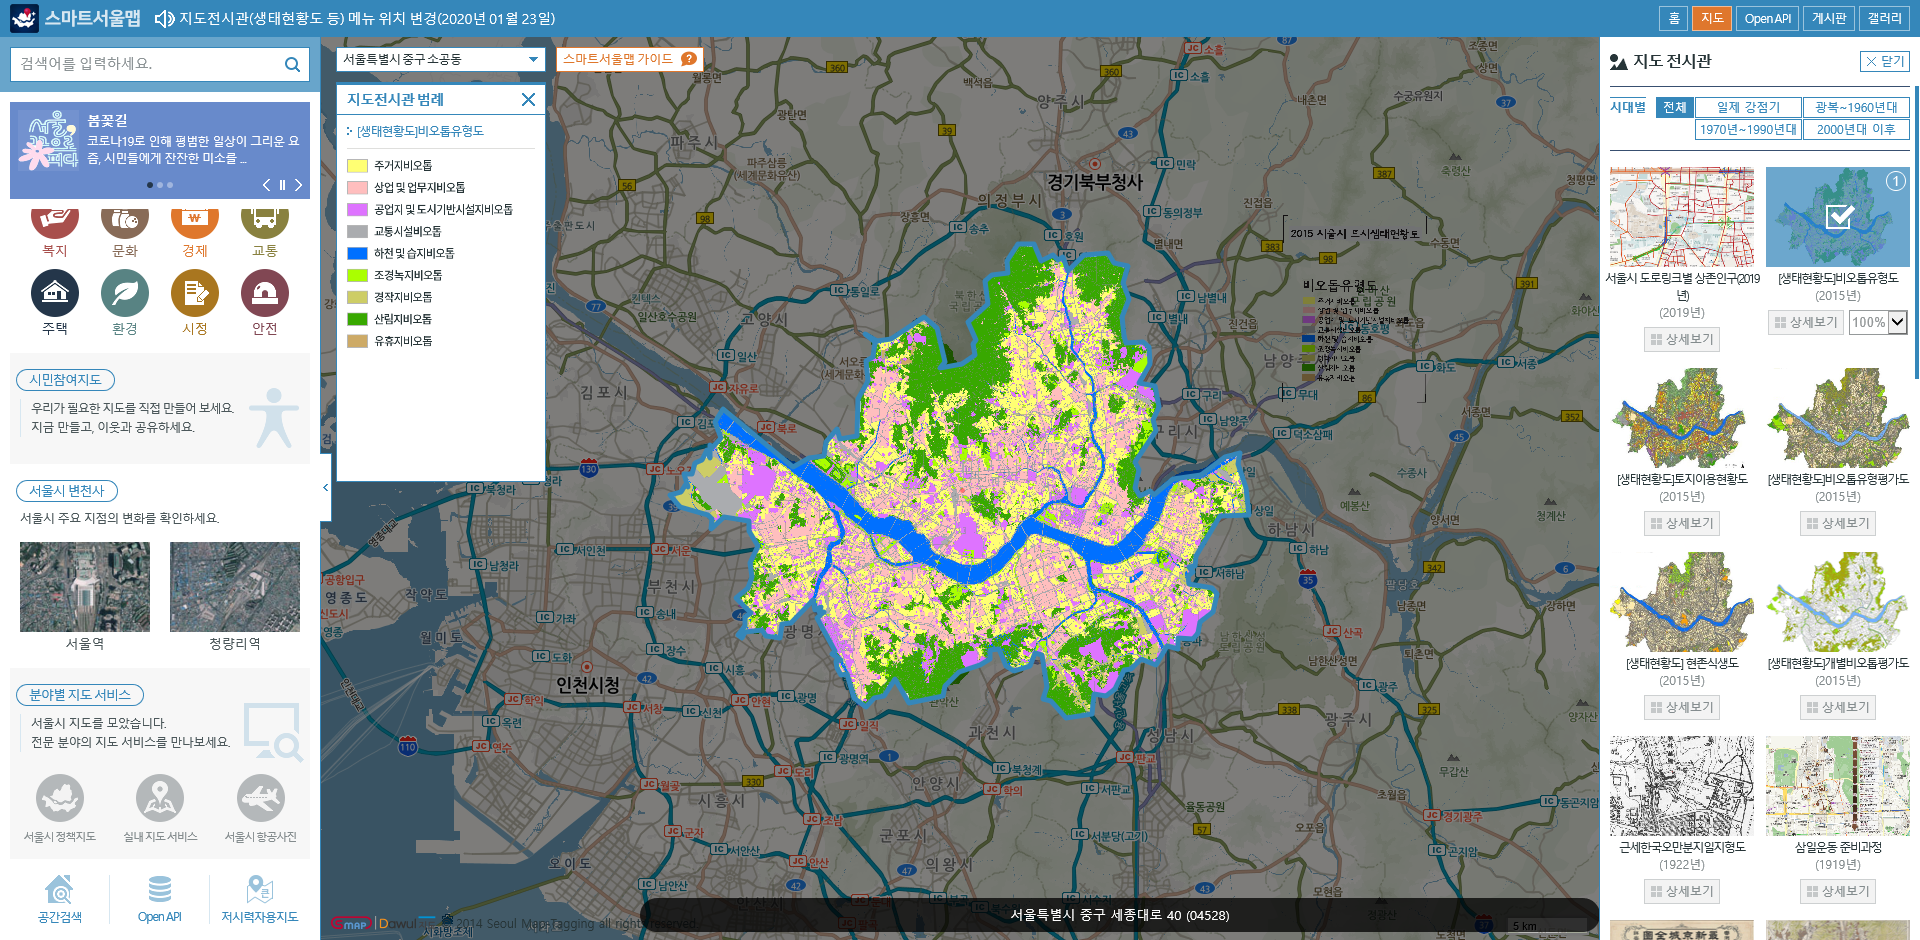Select the 전체 era filter

pos(1674,107)
